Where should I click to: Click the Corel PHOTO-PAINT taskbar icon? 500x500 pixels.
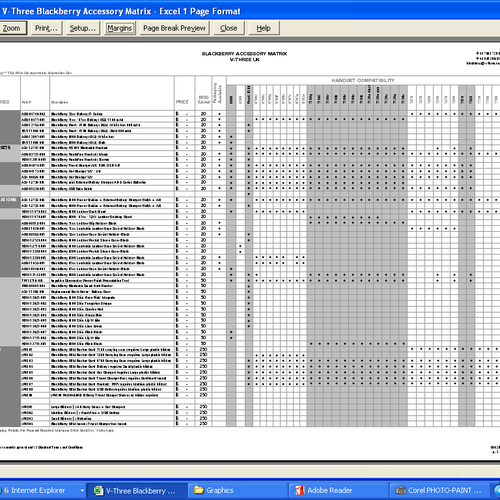400,491
